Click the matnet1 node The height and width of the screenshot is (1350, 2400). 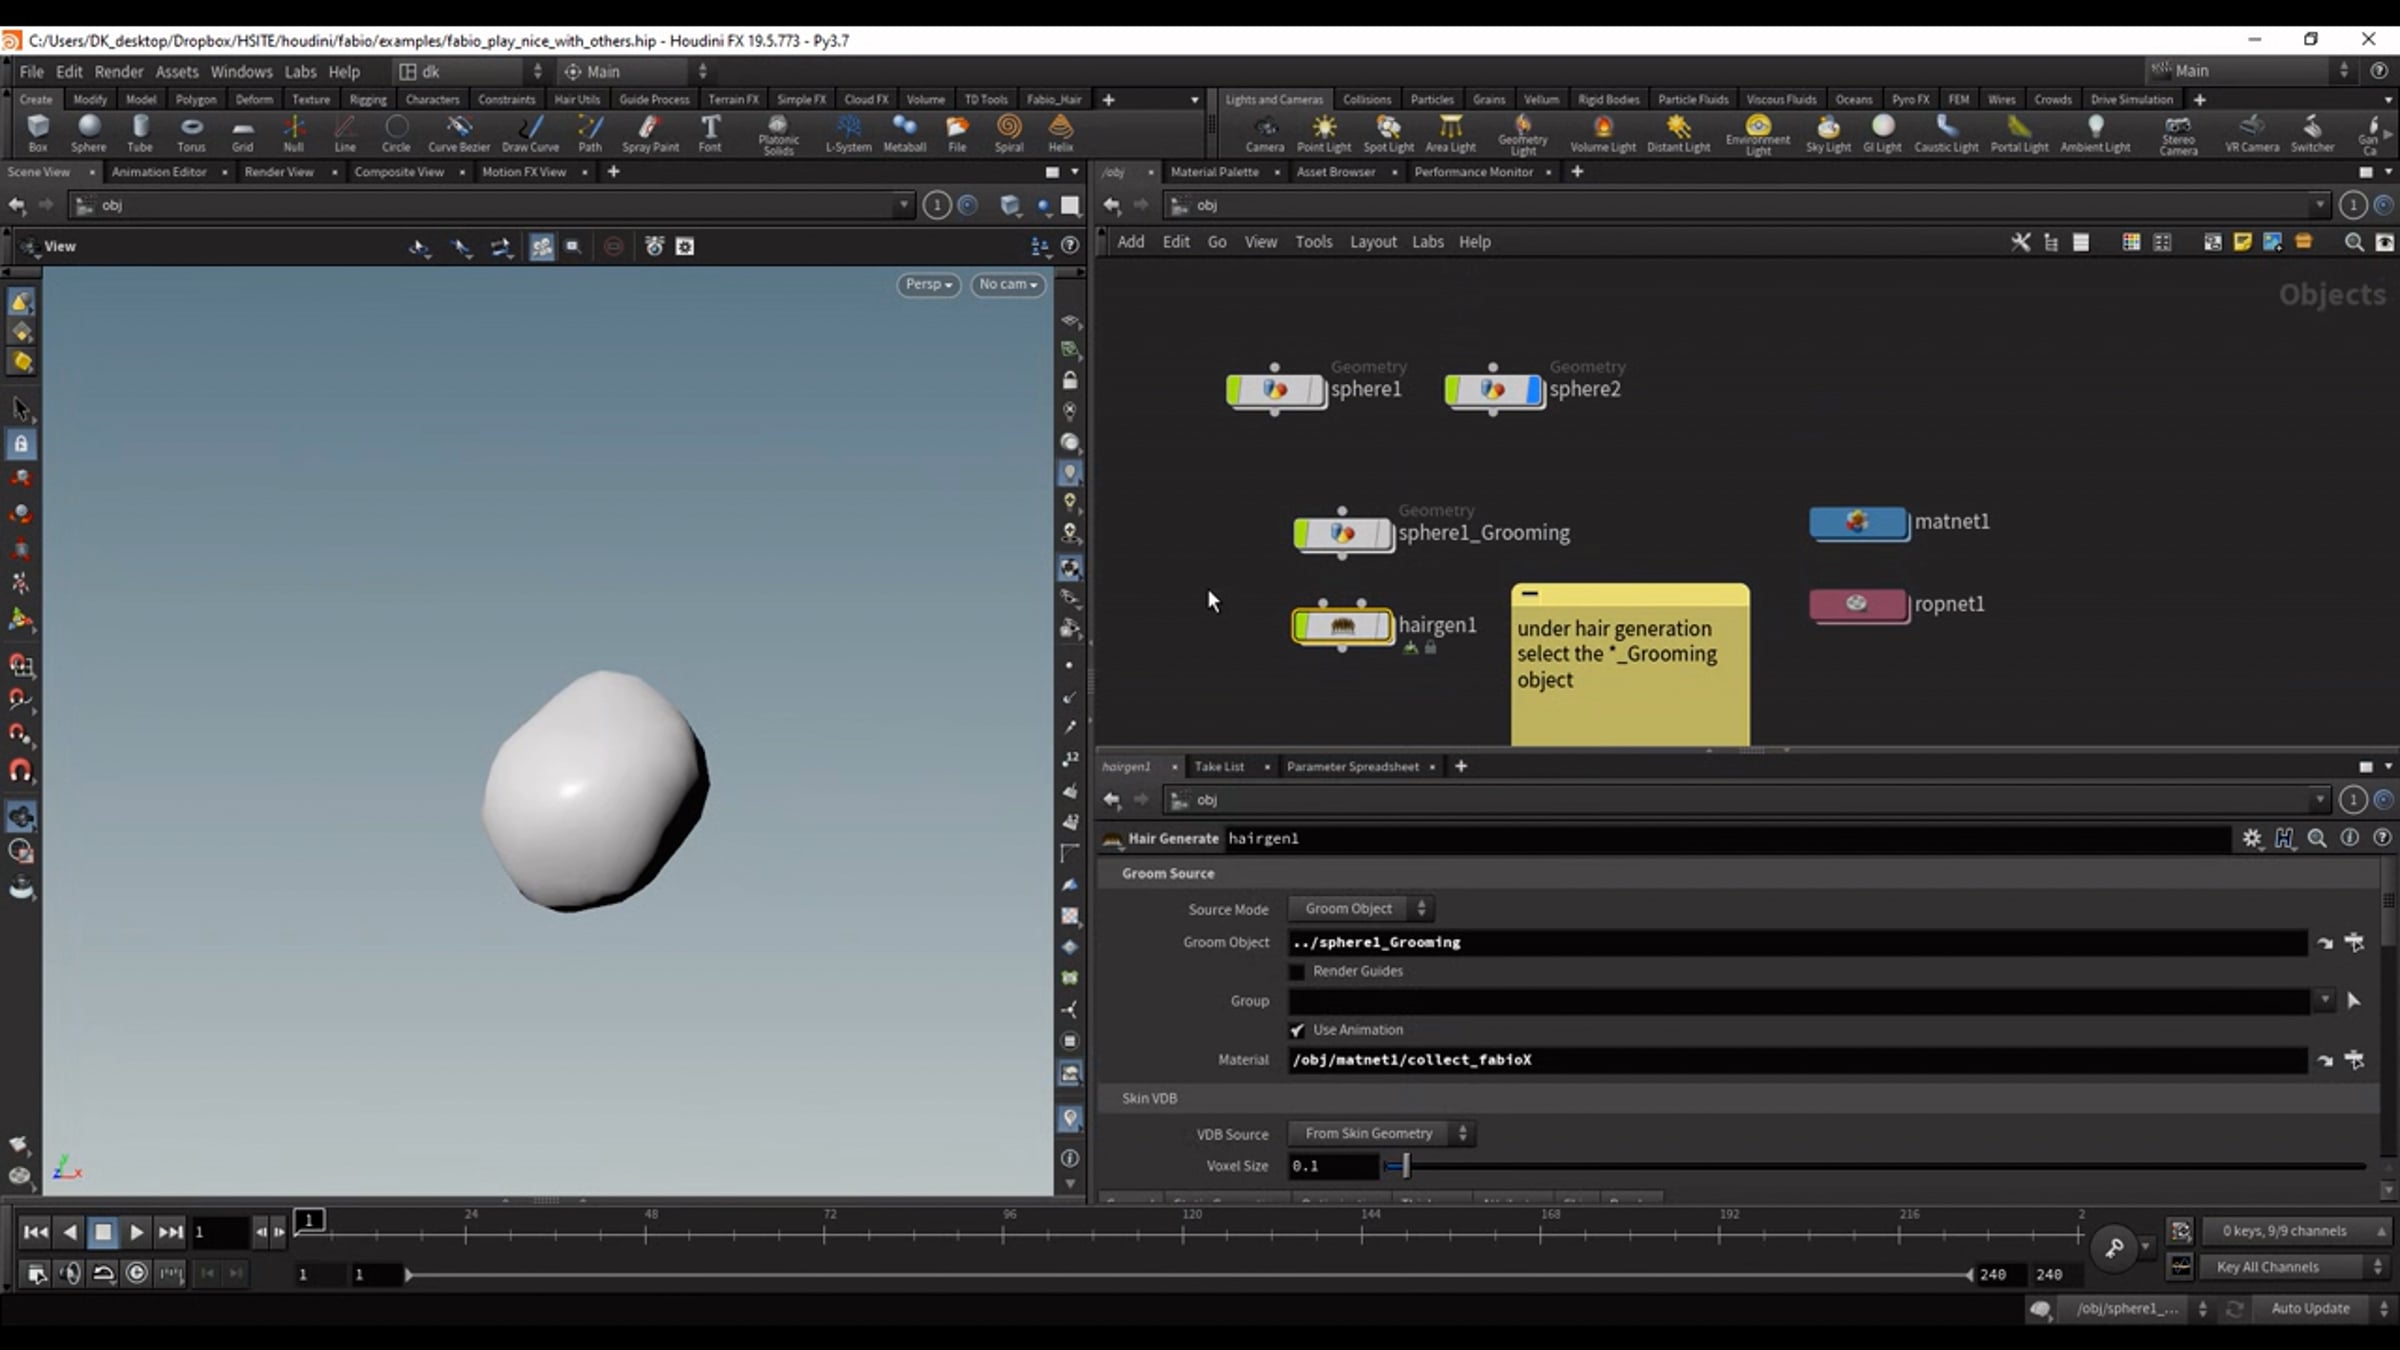[x=1858, y=522]
